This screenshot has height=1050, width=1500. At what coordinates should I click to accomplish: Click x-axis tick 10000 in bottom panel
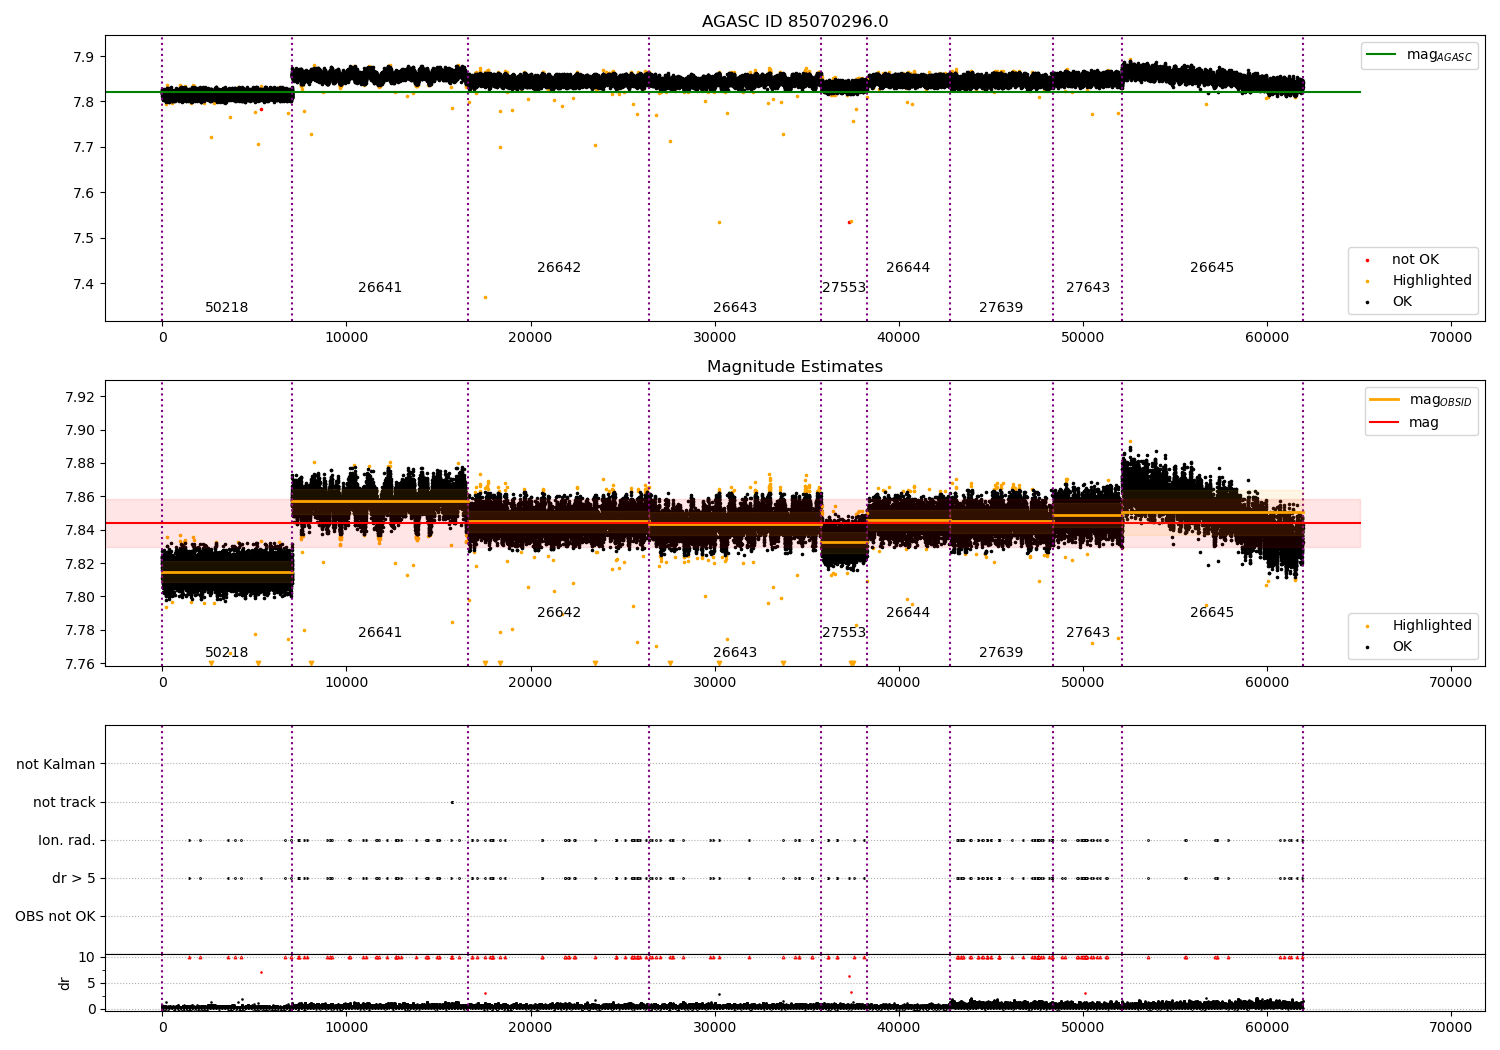[x=346, y=1028]
